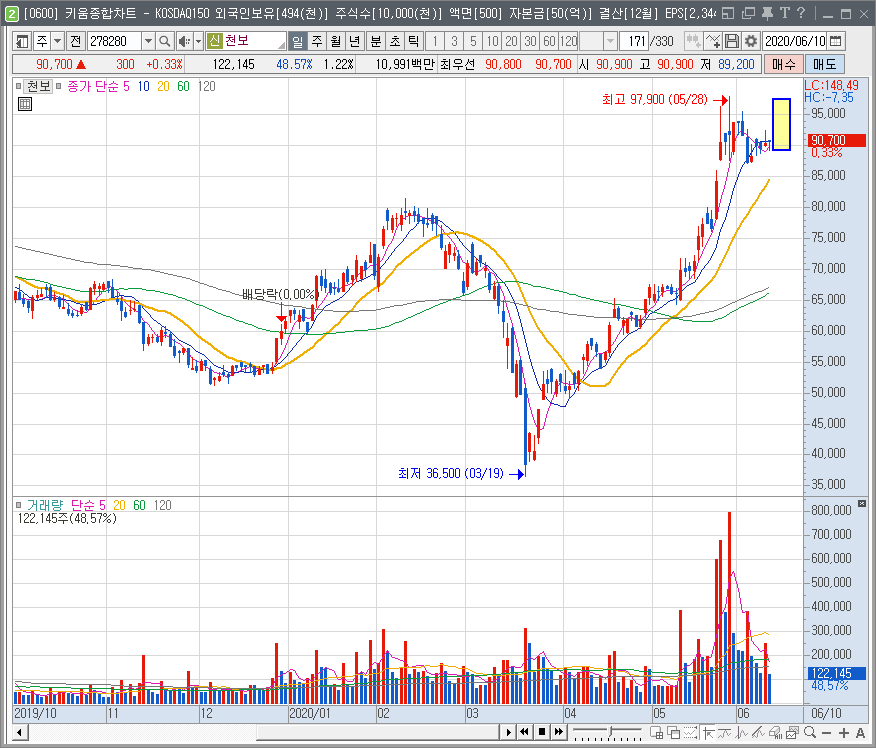
Task: Edit the candle count 171 field
Action: click(634, 41)
